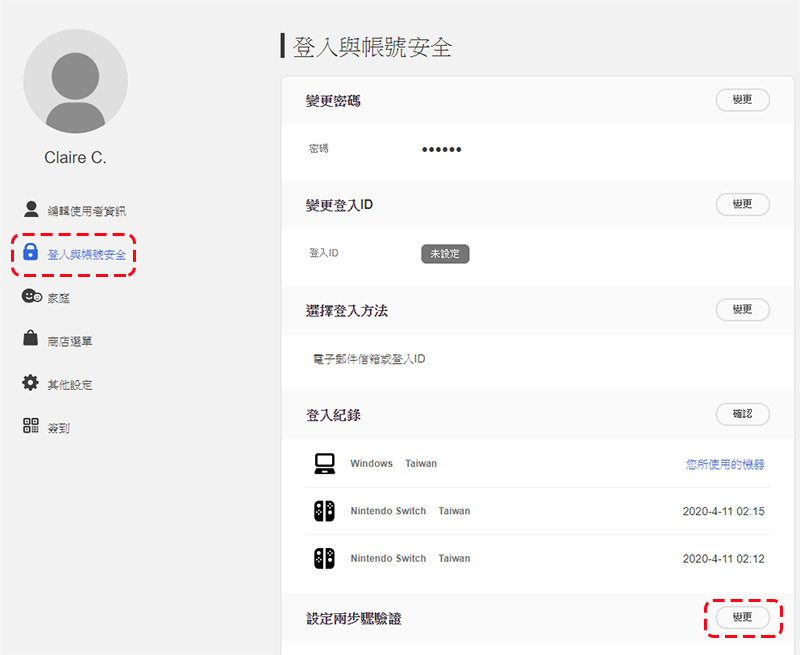Click the Claire C. user name
Viewport: 800px width, 655px height.
(76, 158)
